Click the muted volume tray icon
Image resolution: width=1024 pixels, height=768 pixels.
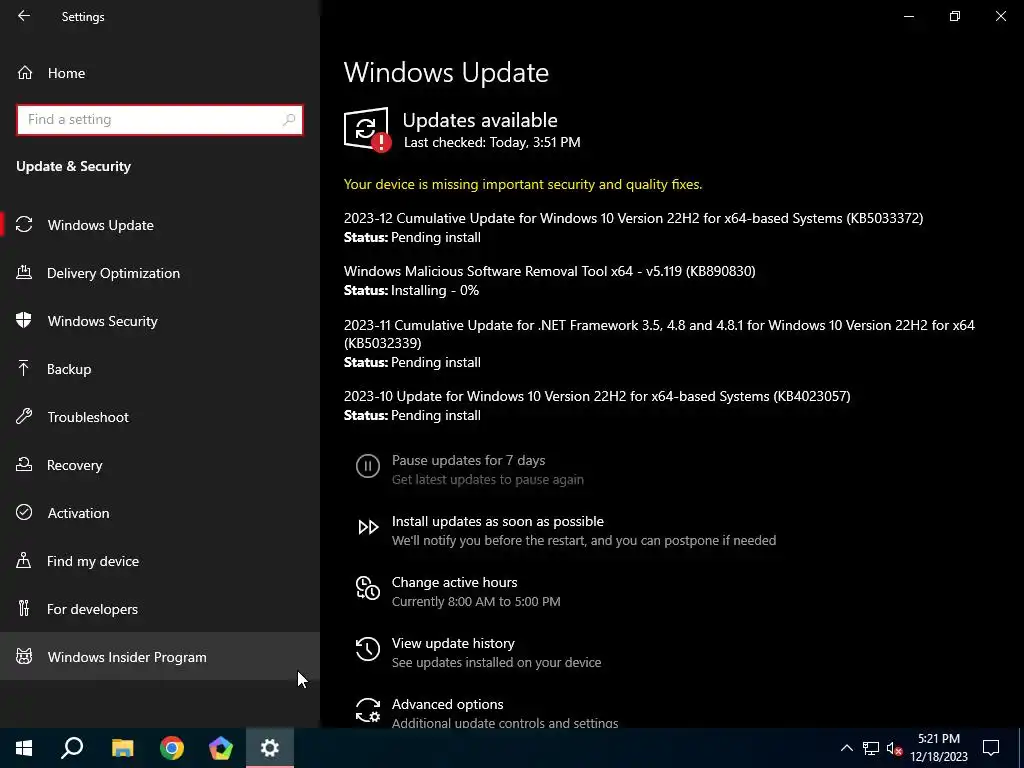pyautogui.click(x=894, y=748)
